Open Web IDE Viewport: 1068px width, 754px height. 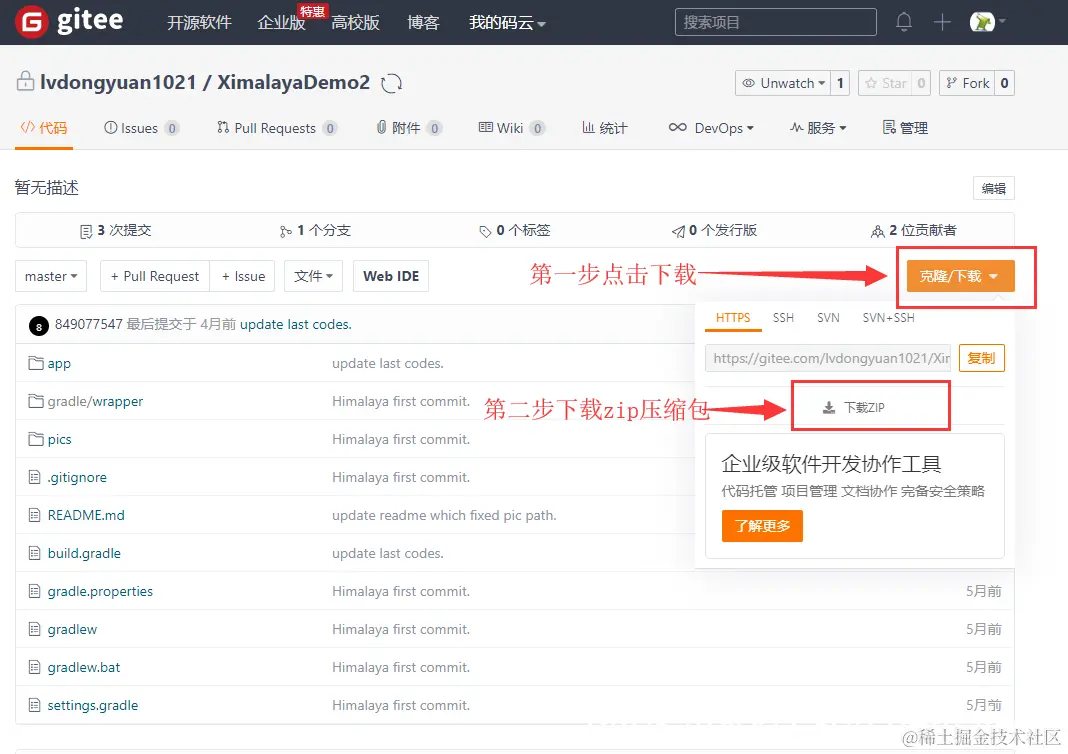[391, 276]
